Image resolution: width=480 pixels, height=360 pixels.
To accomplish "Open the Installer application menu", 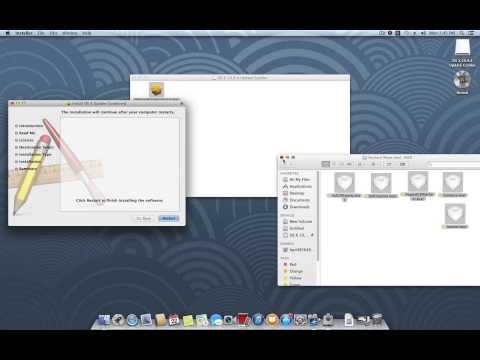I will click(24, 33).
